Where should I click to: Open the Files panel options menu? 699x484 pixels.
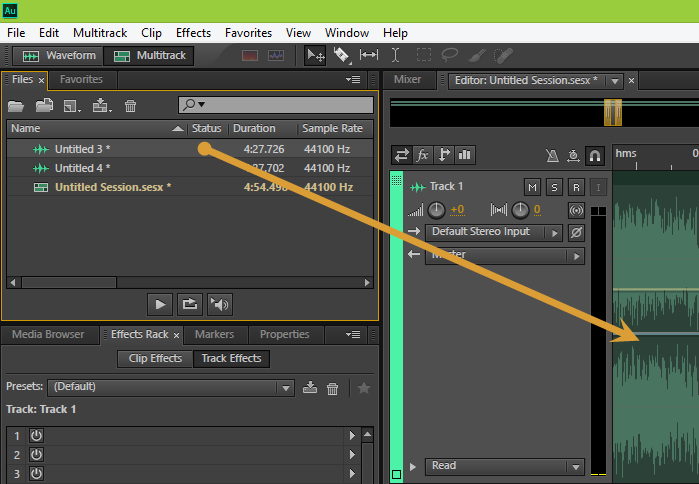click(x=353, y=80)
